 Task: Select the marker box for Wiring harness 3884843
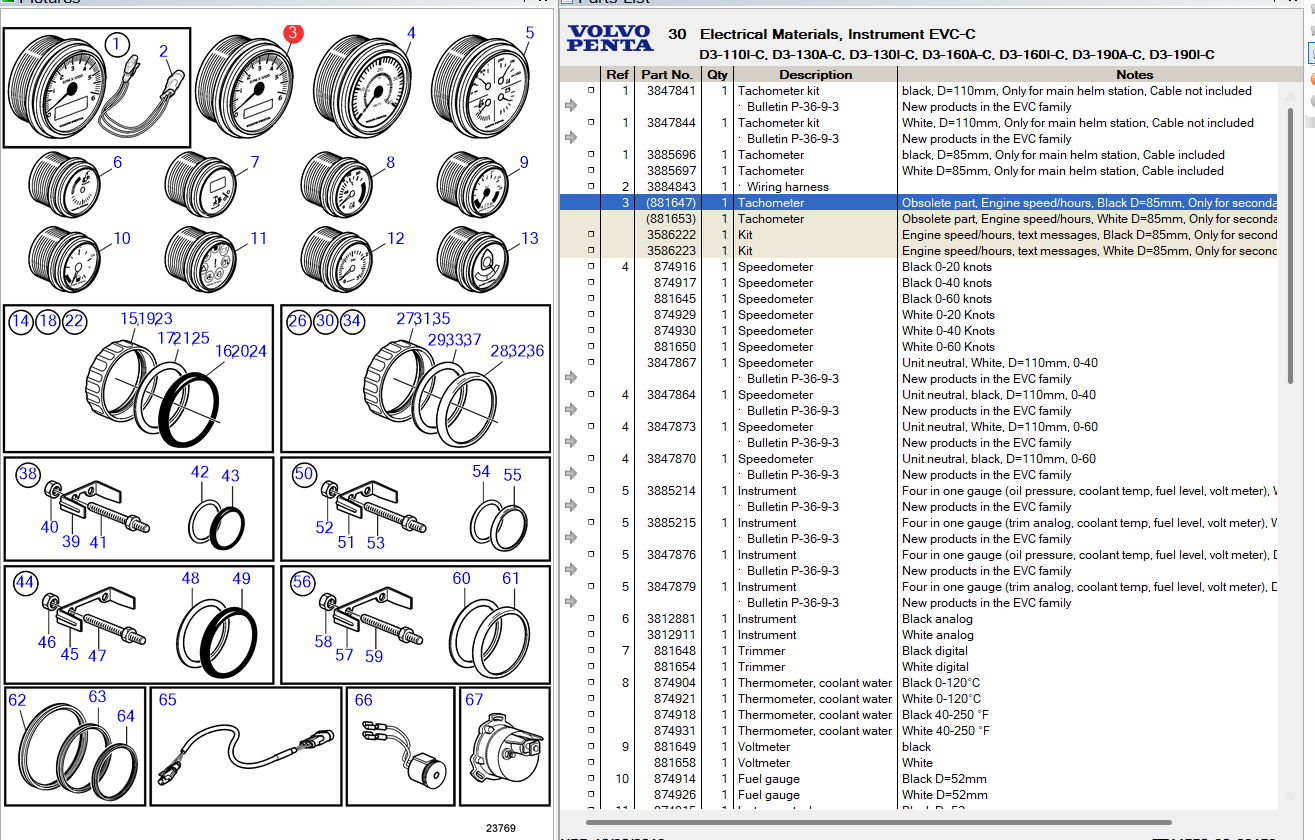point(591,186)
